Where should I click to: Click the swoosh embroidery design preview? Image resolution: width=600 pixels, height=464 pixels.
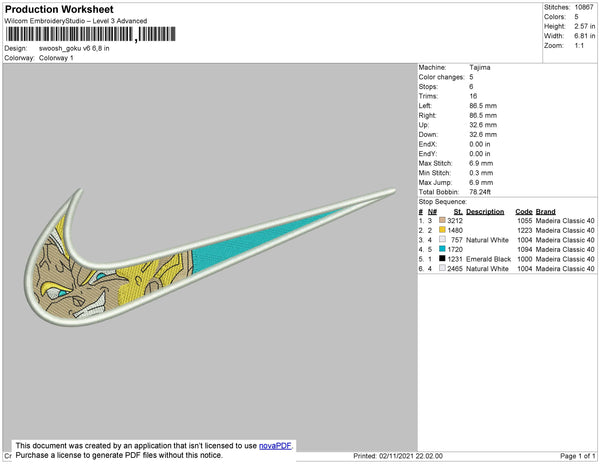click(x=210, y=257)
